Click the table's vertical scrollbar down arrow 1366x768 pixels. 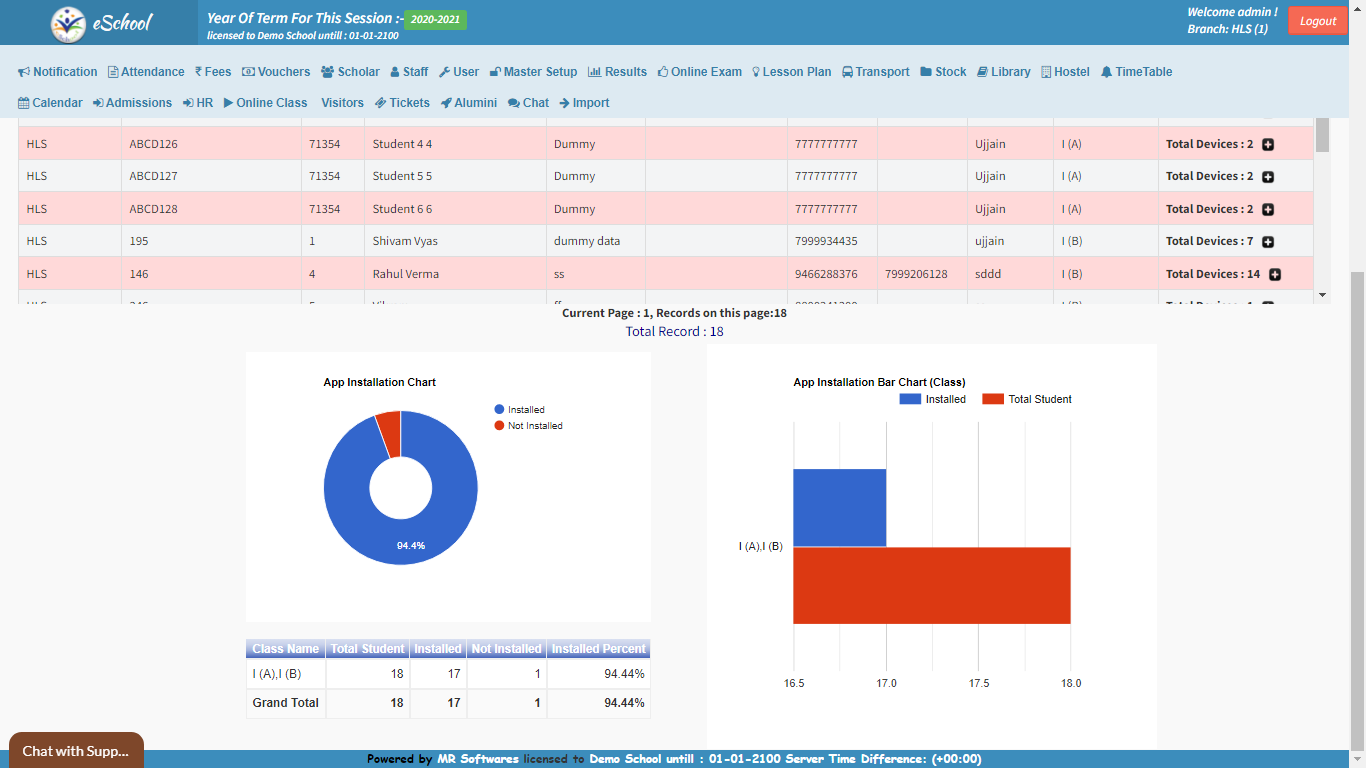click(1322, 296)
